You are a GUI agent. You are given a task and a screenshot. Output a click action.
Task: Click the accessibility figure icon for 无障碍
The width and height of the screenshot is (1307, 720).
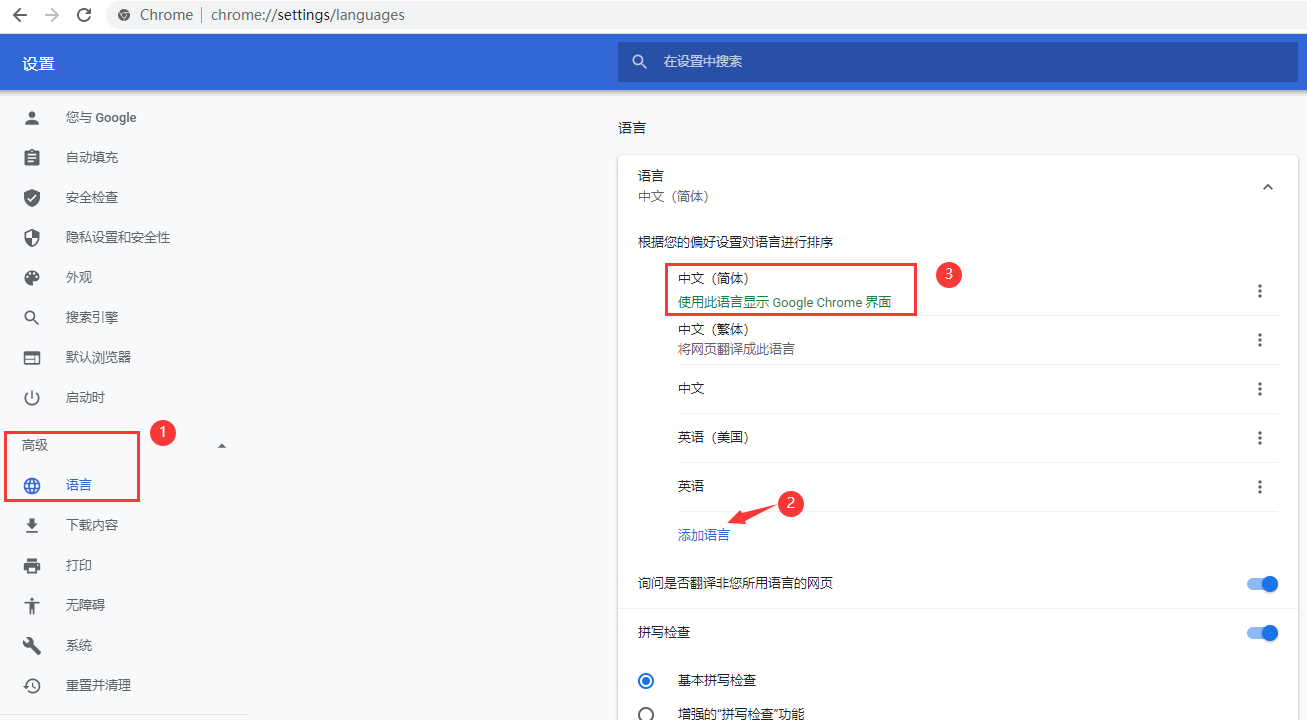[x=32, y=606]
